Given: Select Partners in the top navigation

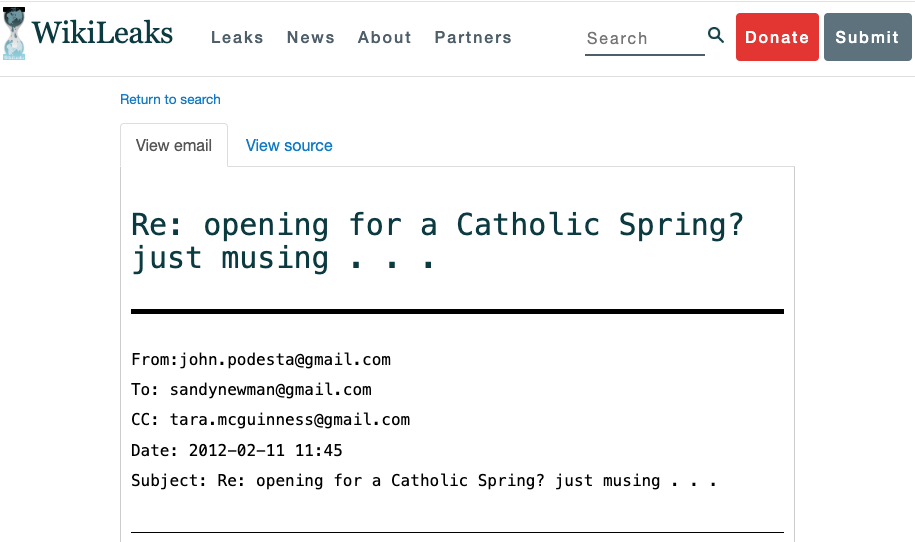Looking at the screenshot, I should [x=473, y=38].
